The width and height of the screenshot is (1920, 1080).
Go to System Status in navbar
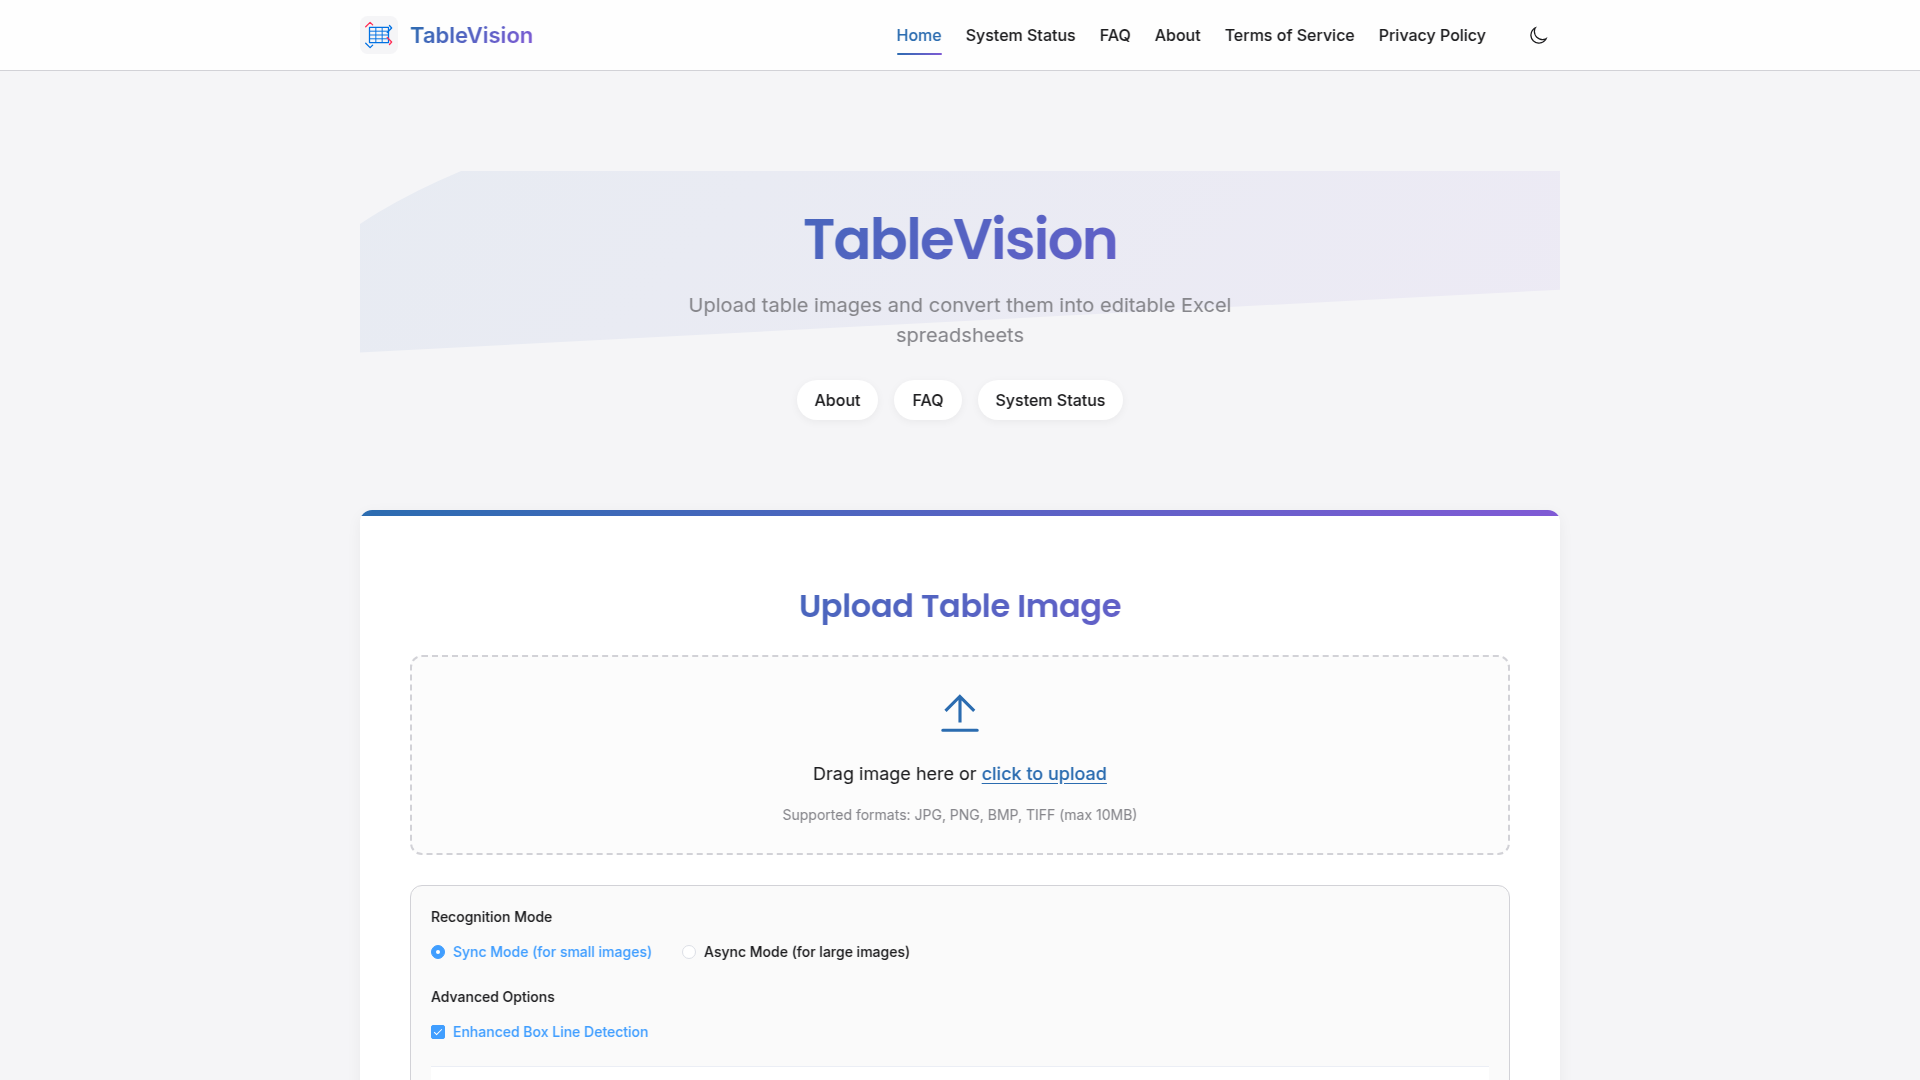1020,35
